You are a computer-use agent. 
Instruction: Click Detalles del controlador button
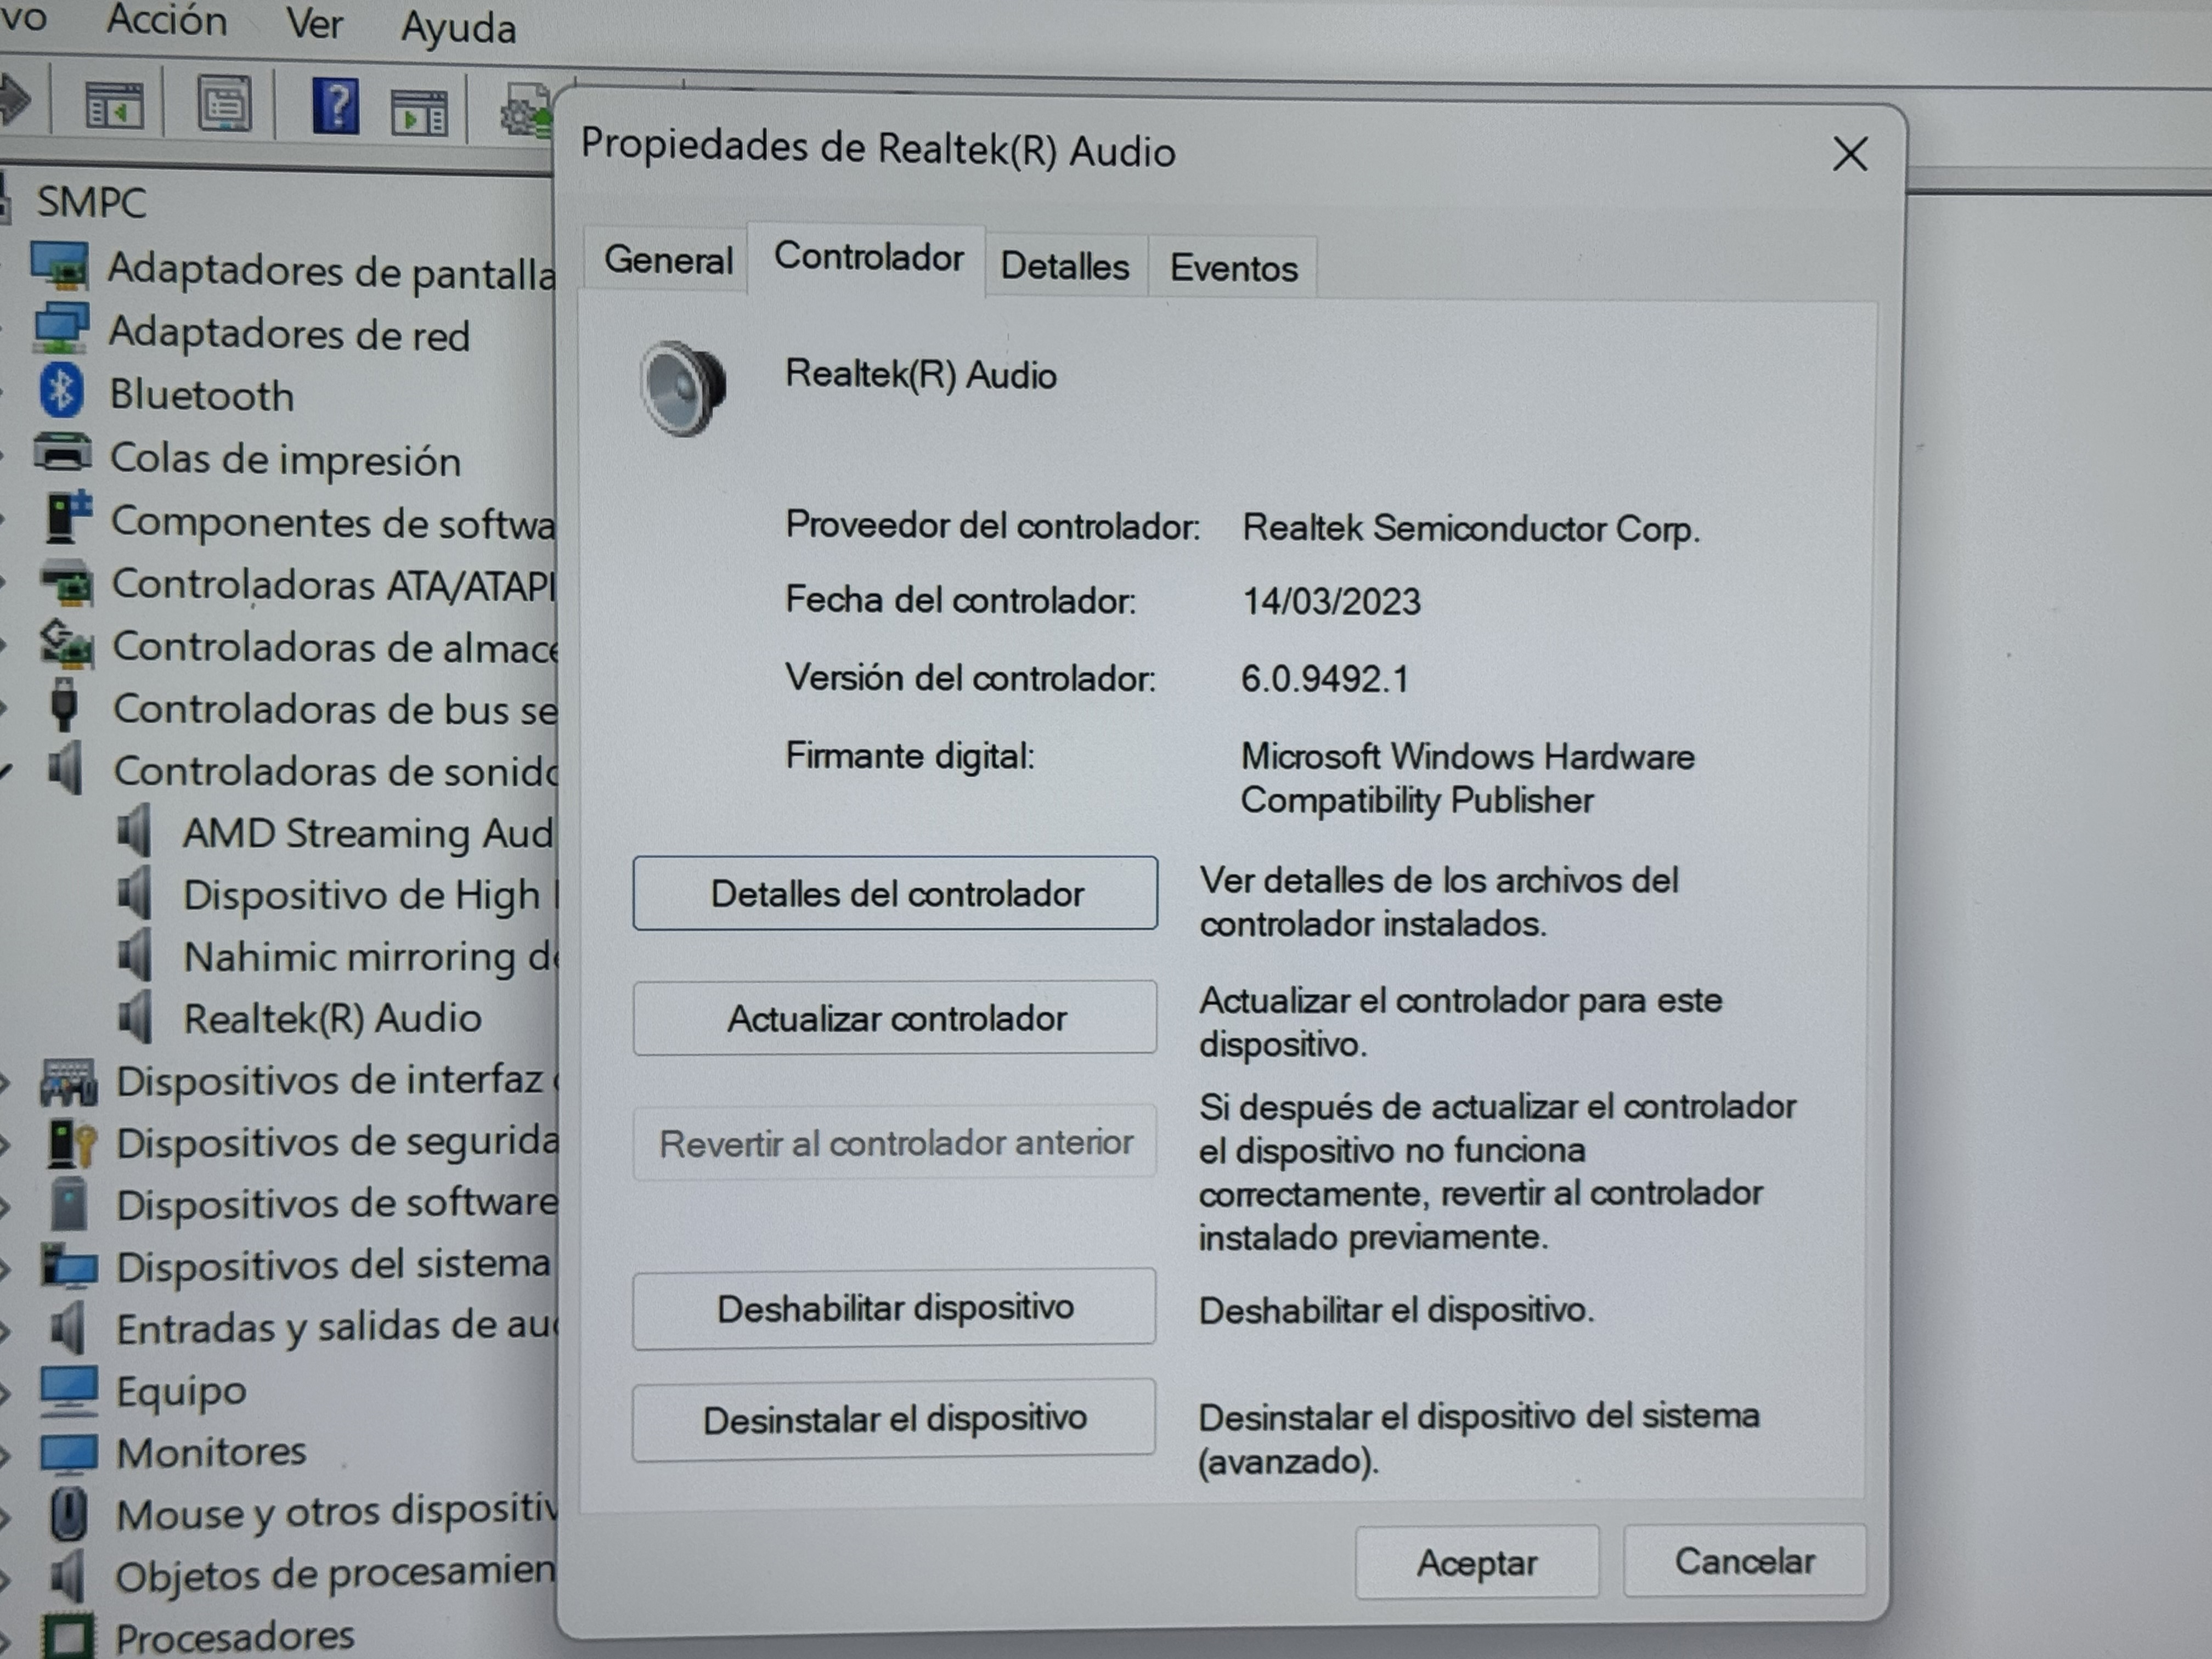pyautogui.click(x=895, y=893)
